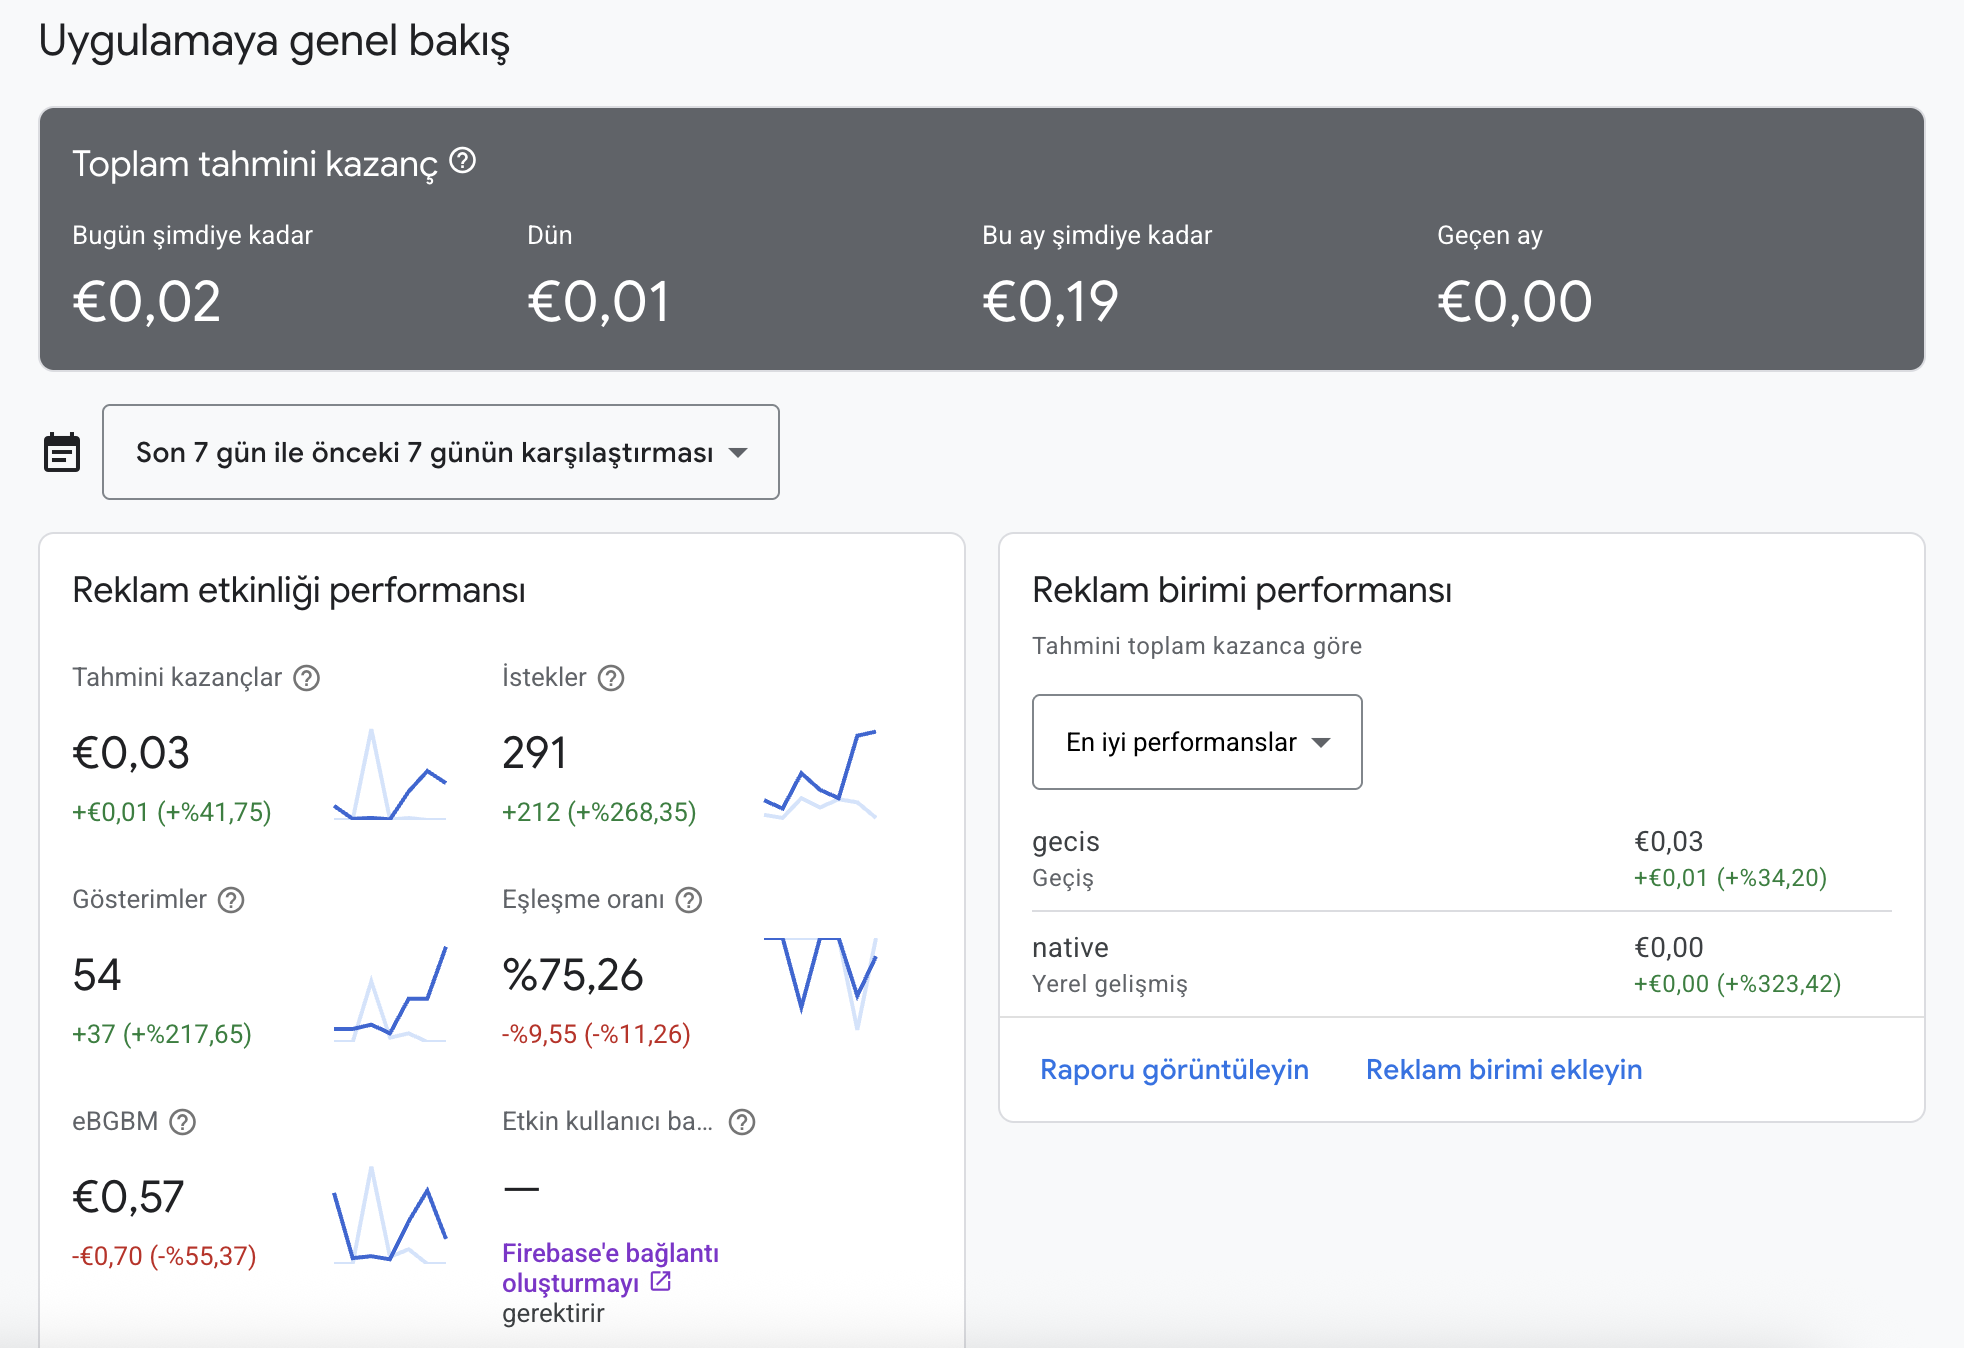Click the €0,02 Bugün şimdiye kadar value

[x=147, y=302]
